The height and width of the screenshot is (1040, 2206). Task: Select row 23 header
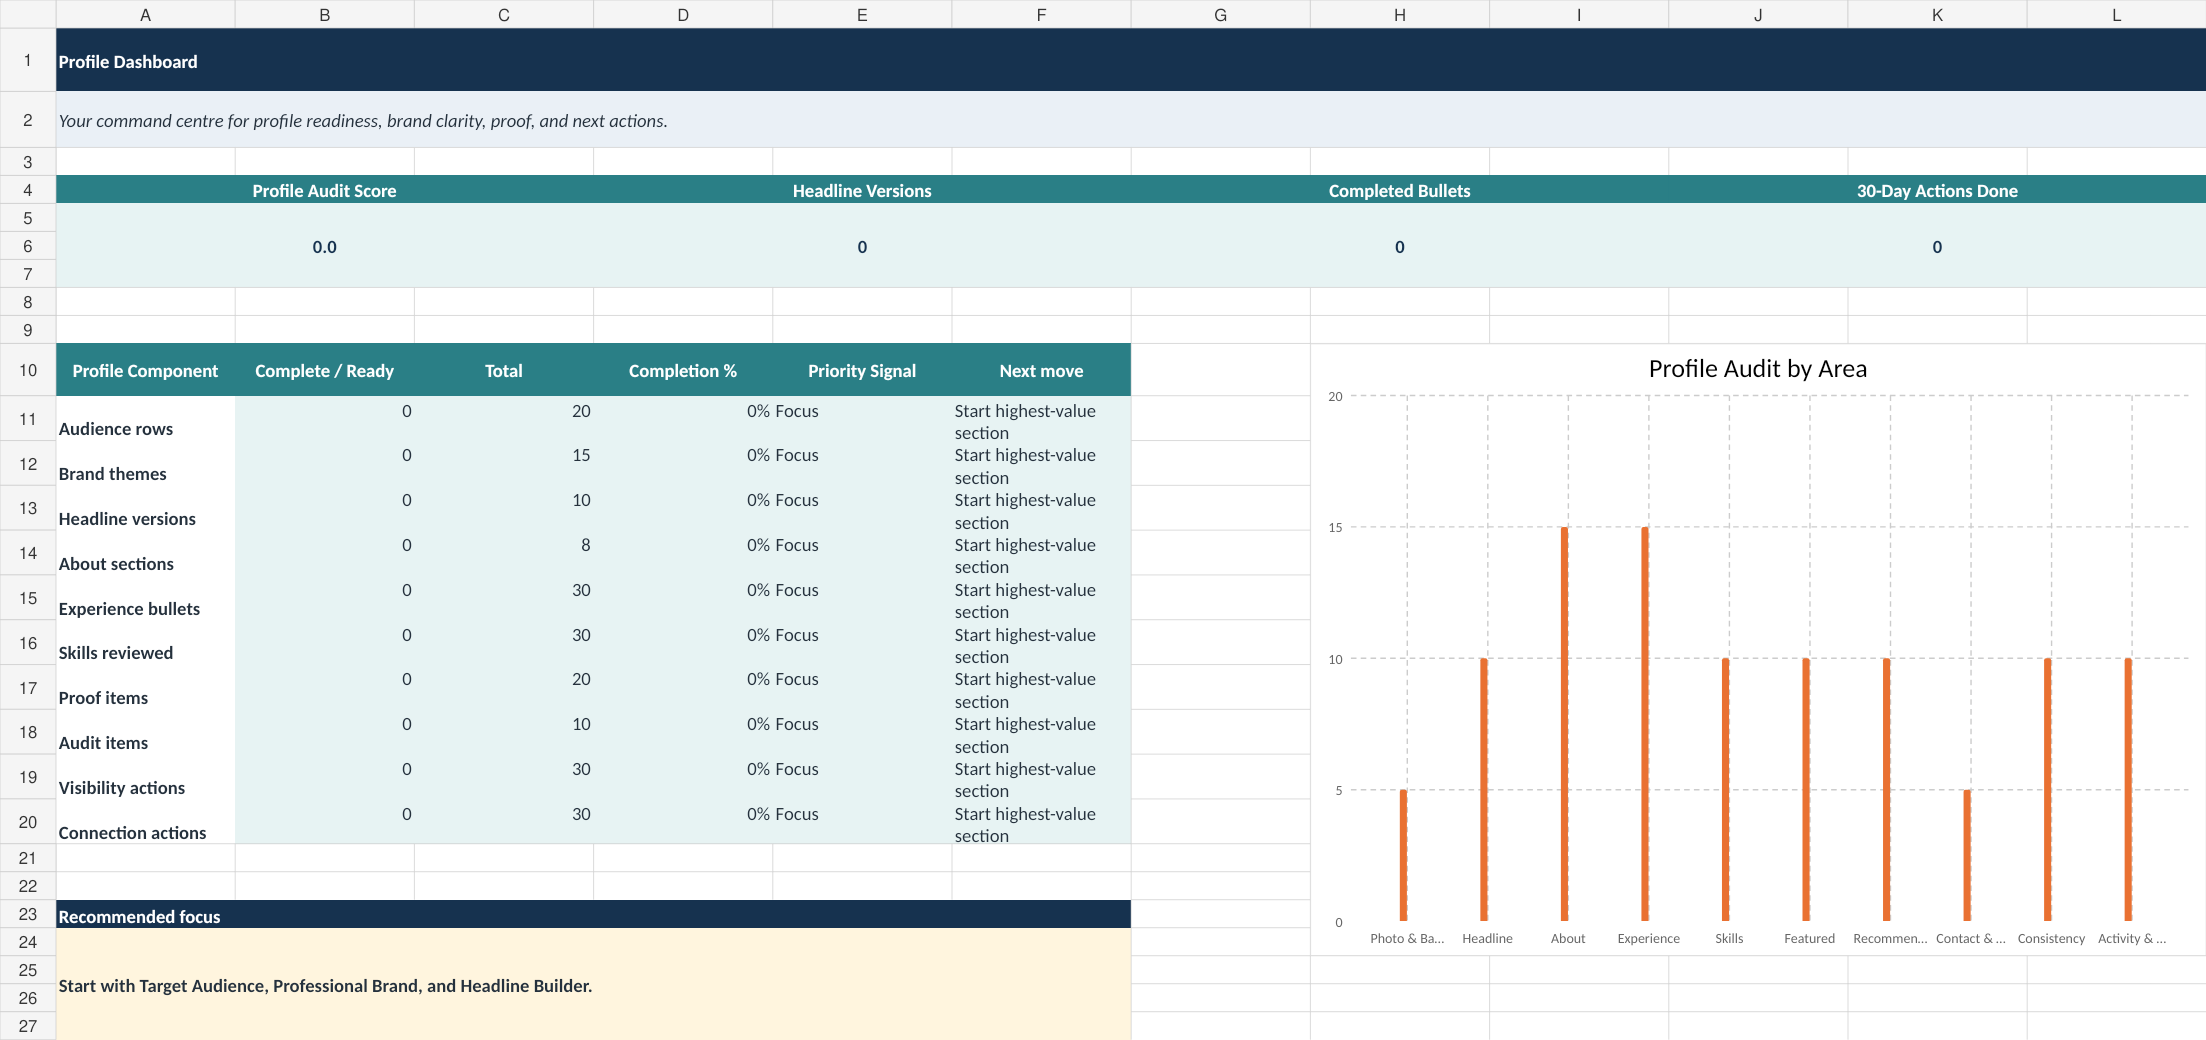click(28, 914)
